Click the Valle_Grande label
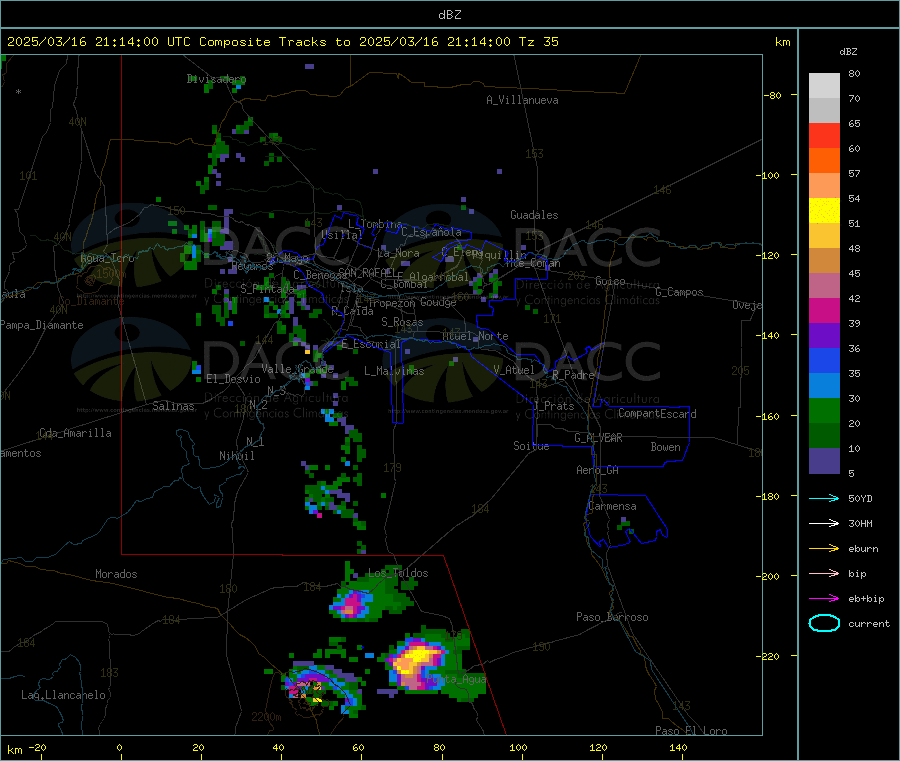Viewport: 900px width, 761px height. click(x=297, y=369)
